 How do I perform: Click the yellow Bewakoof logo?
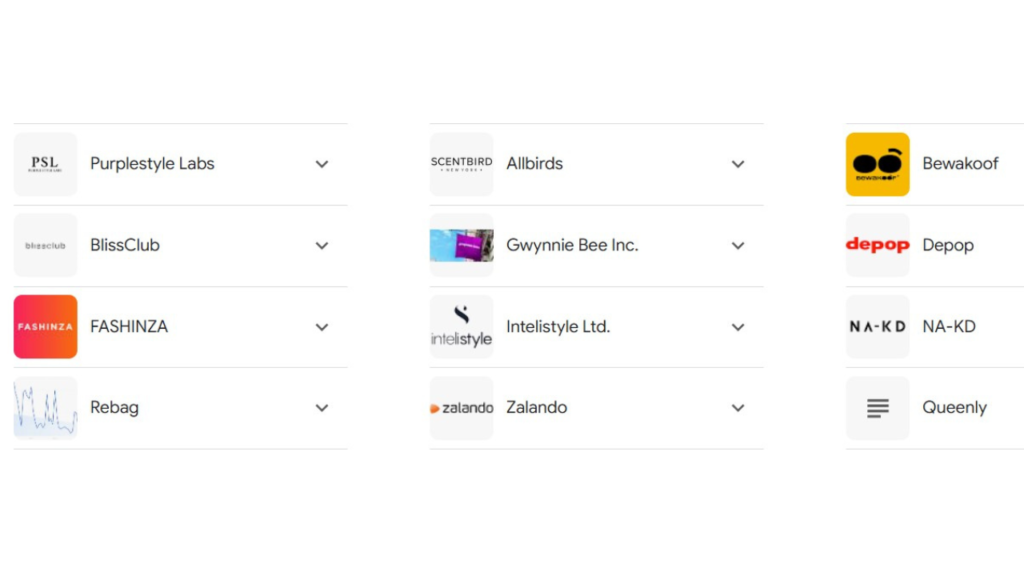[877, 164]
